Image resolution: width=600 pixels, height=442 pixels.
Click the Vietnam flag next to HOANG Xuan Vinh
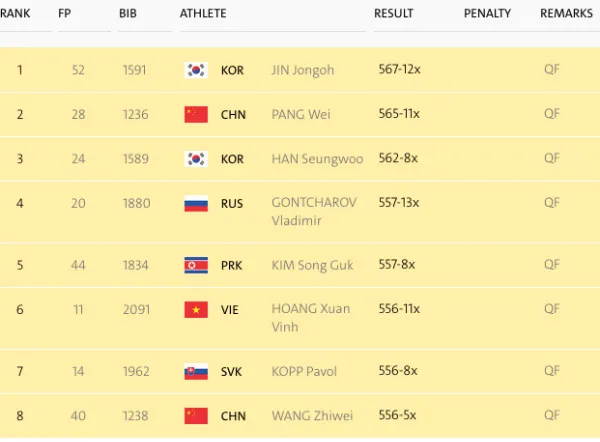click(x=195, y=310)
